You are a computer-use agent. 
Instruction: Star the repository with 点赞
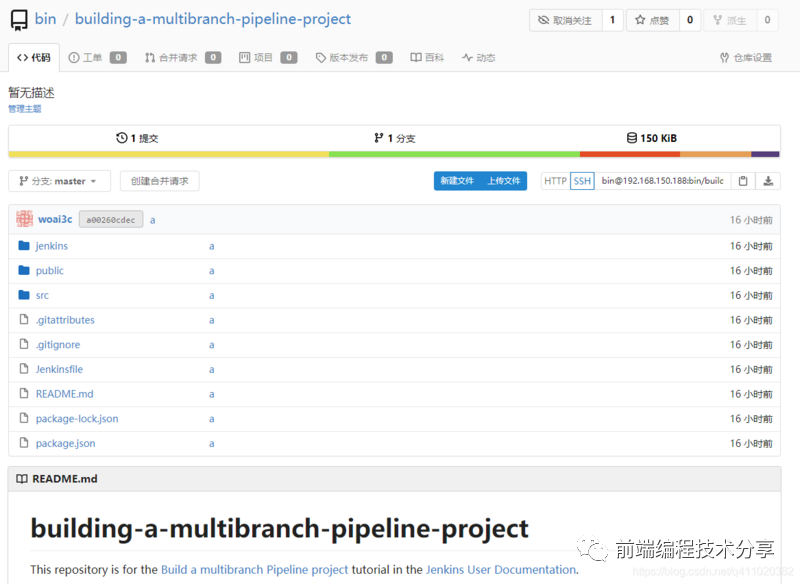pyautogui.click(x=652, y=20)
